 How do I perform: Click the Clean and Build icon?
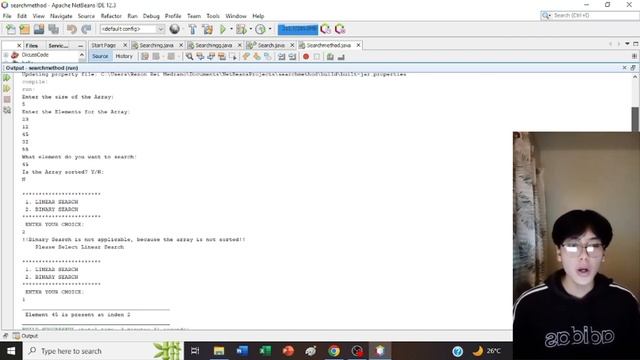pyautogui.click(x=207, y=29)
